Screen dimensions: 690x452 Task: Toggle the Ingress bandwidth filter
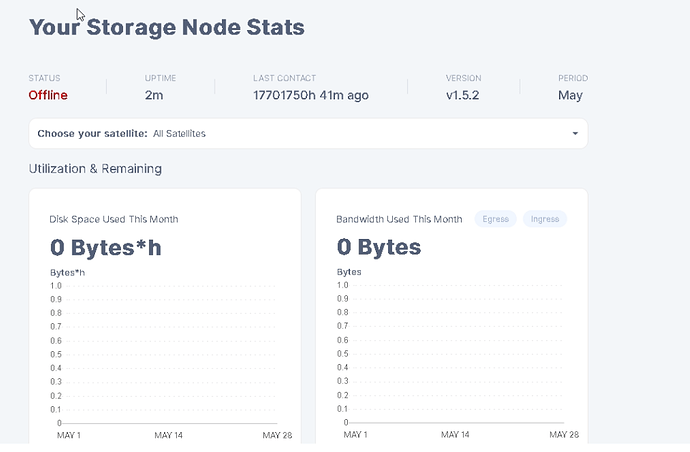tap(545, 219)
